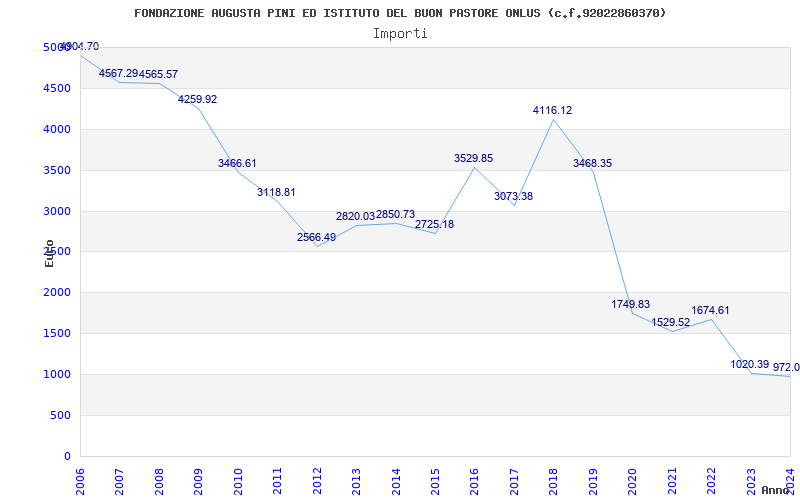Click x-axis year 2022
800x500 pixels.
[x=711, y=482]
